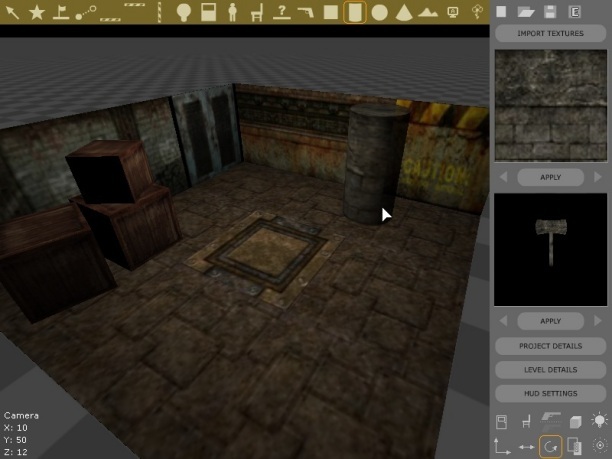
Task: Click Import Textures button
Action: point(550,34)
